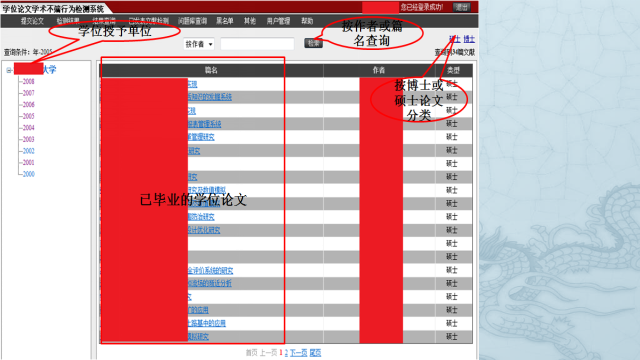Click page 2 in pagination
This screenshot has width=640, height=360.
pyautogui.click(x=286, y=353)
